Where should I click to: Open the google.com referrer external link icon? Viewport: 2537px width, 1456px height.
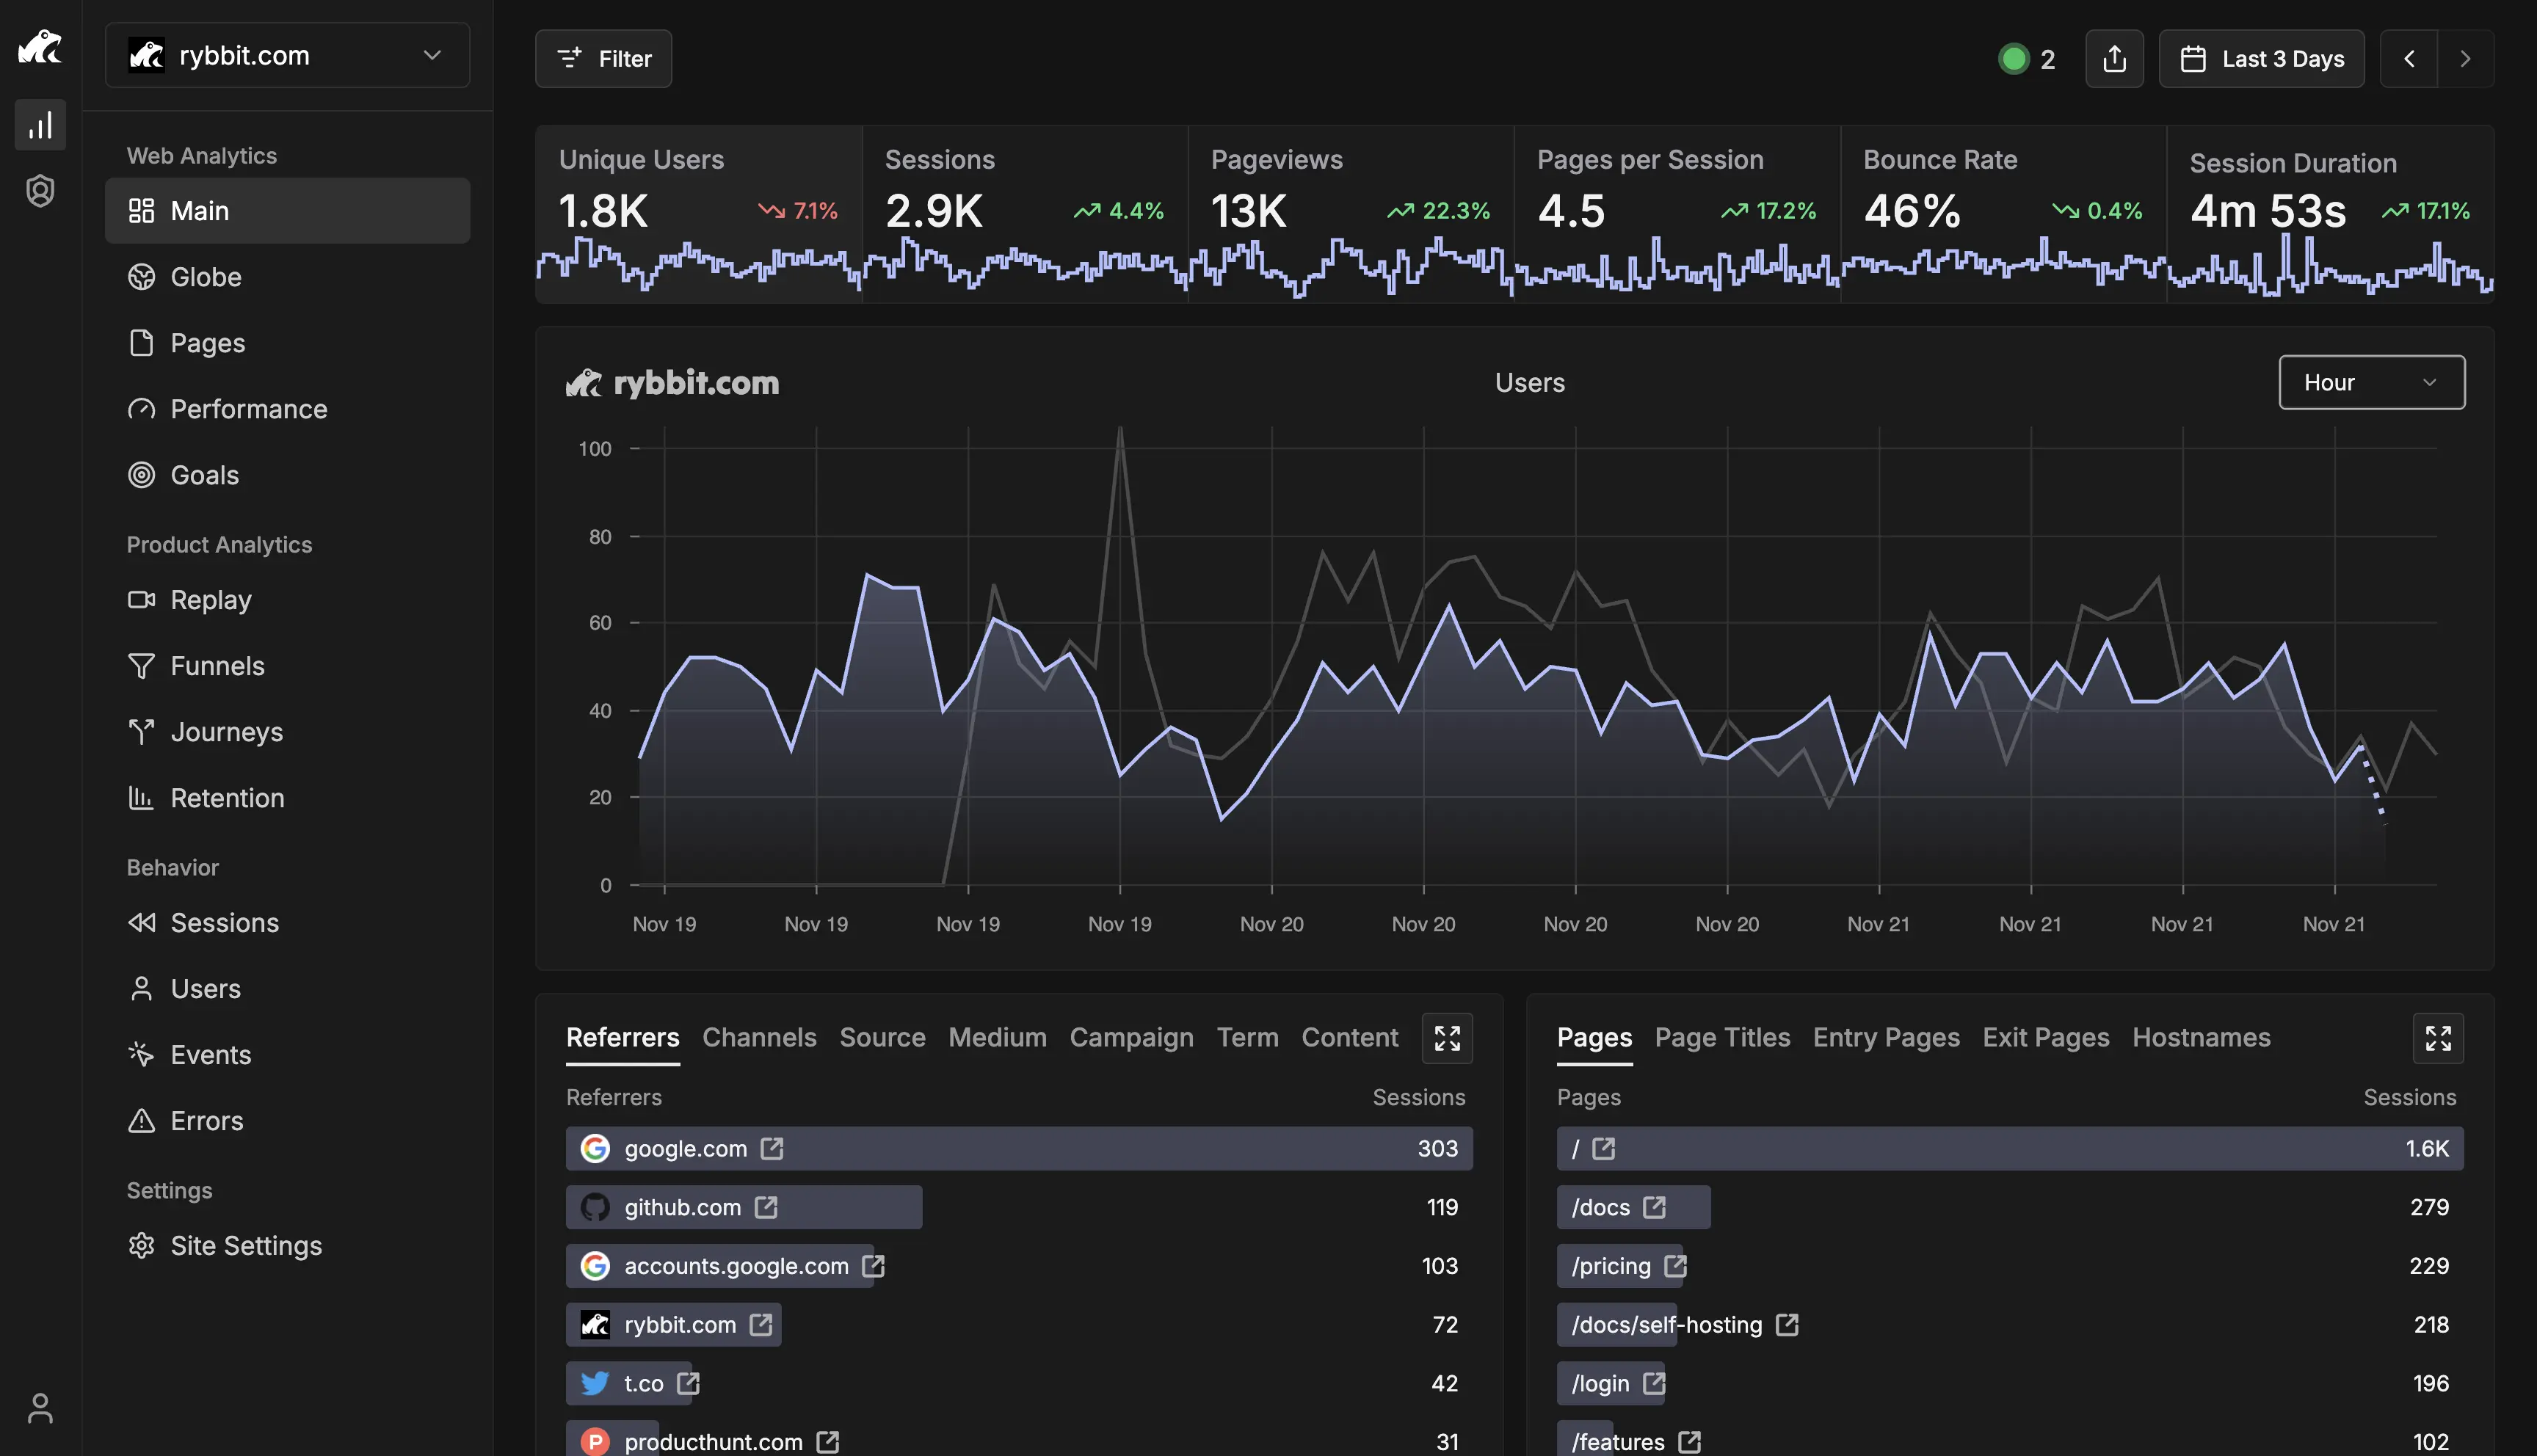771,1149
